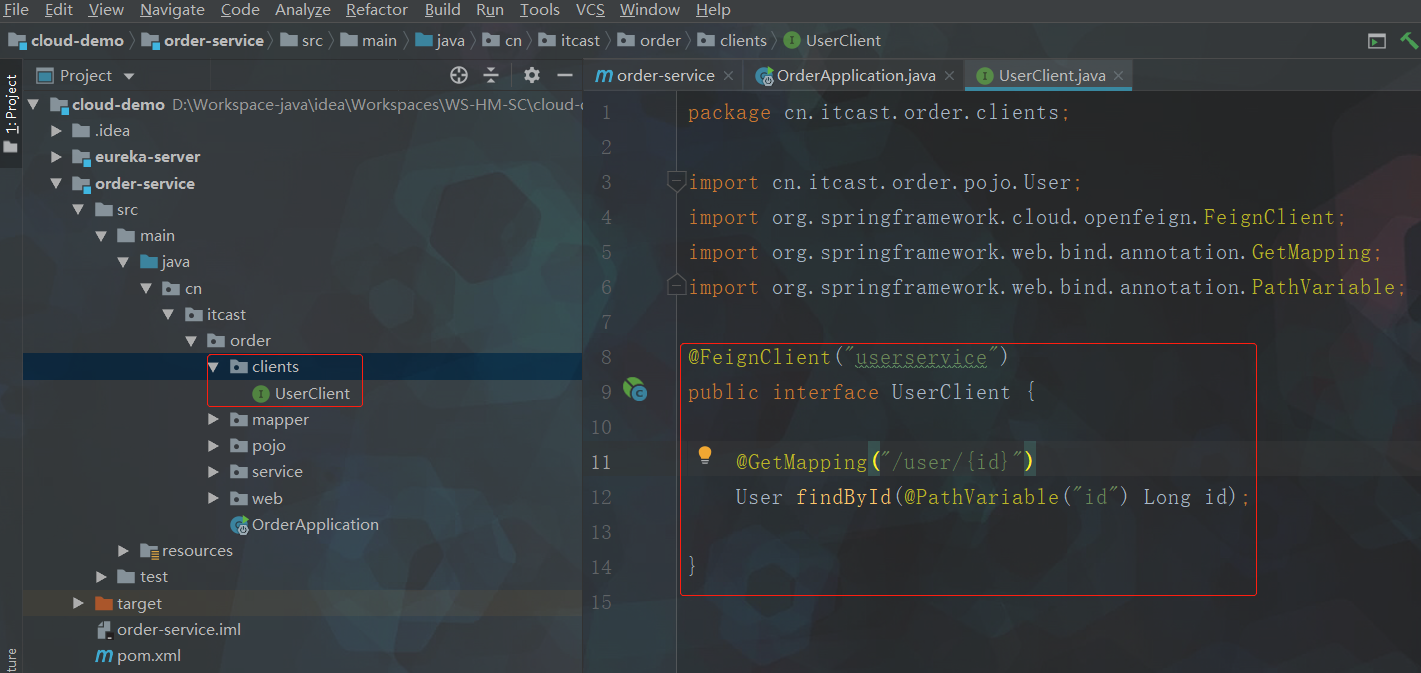This screenshot has height=673, width=1421.
Task: Open the File menu
Action: [16, 10]
